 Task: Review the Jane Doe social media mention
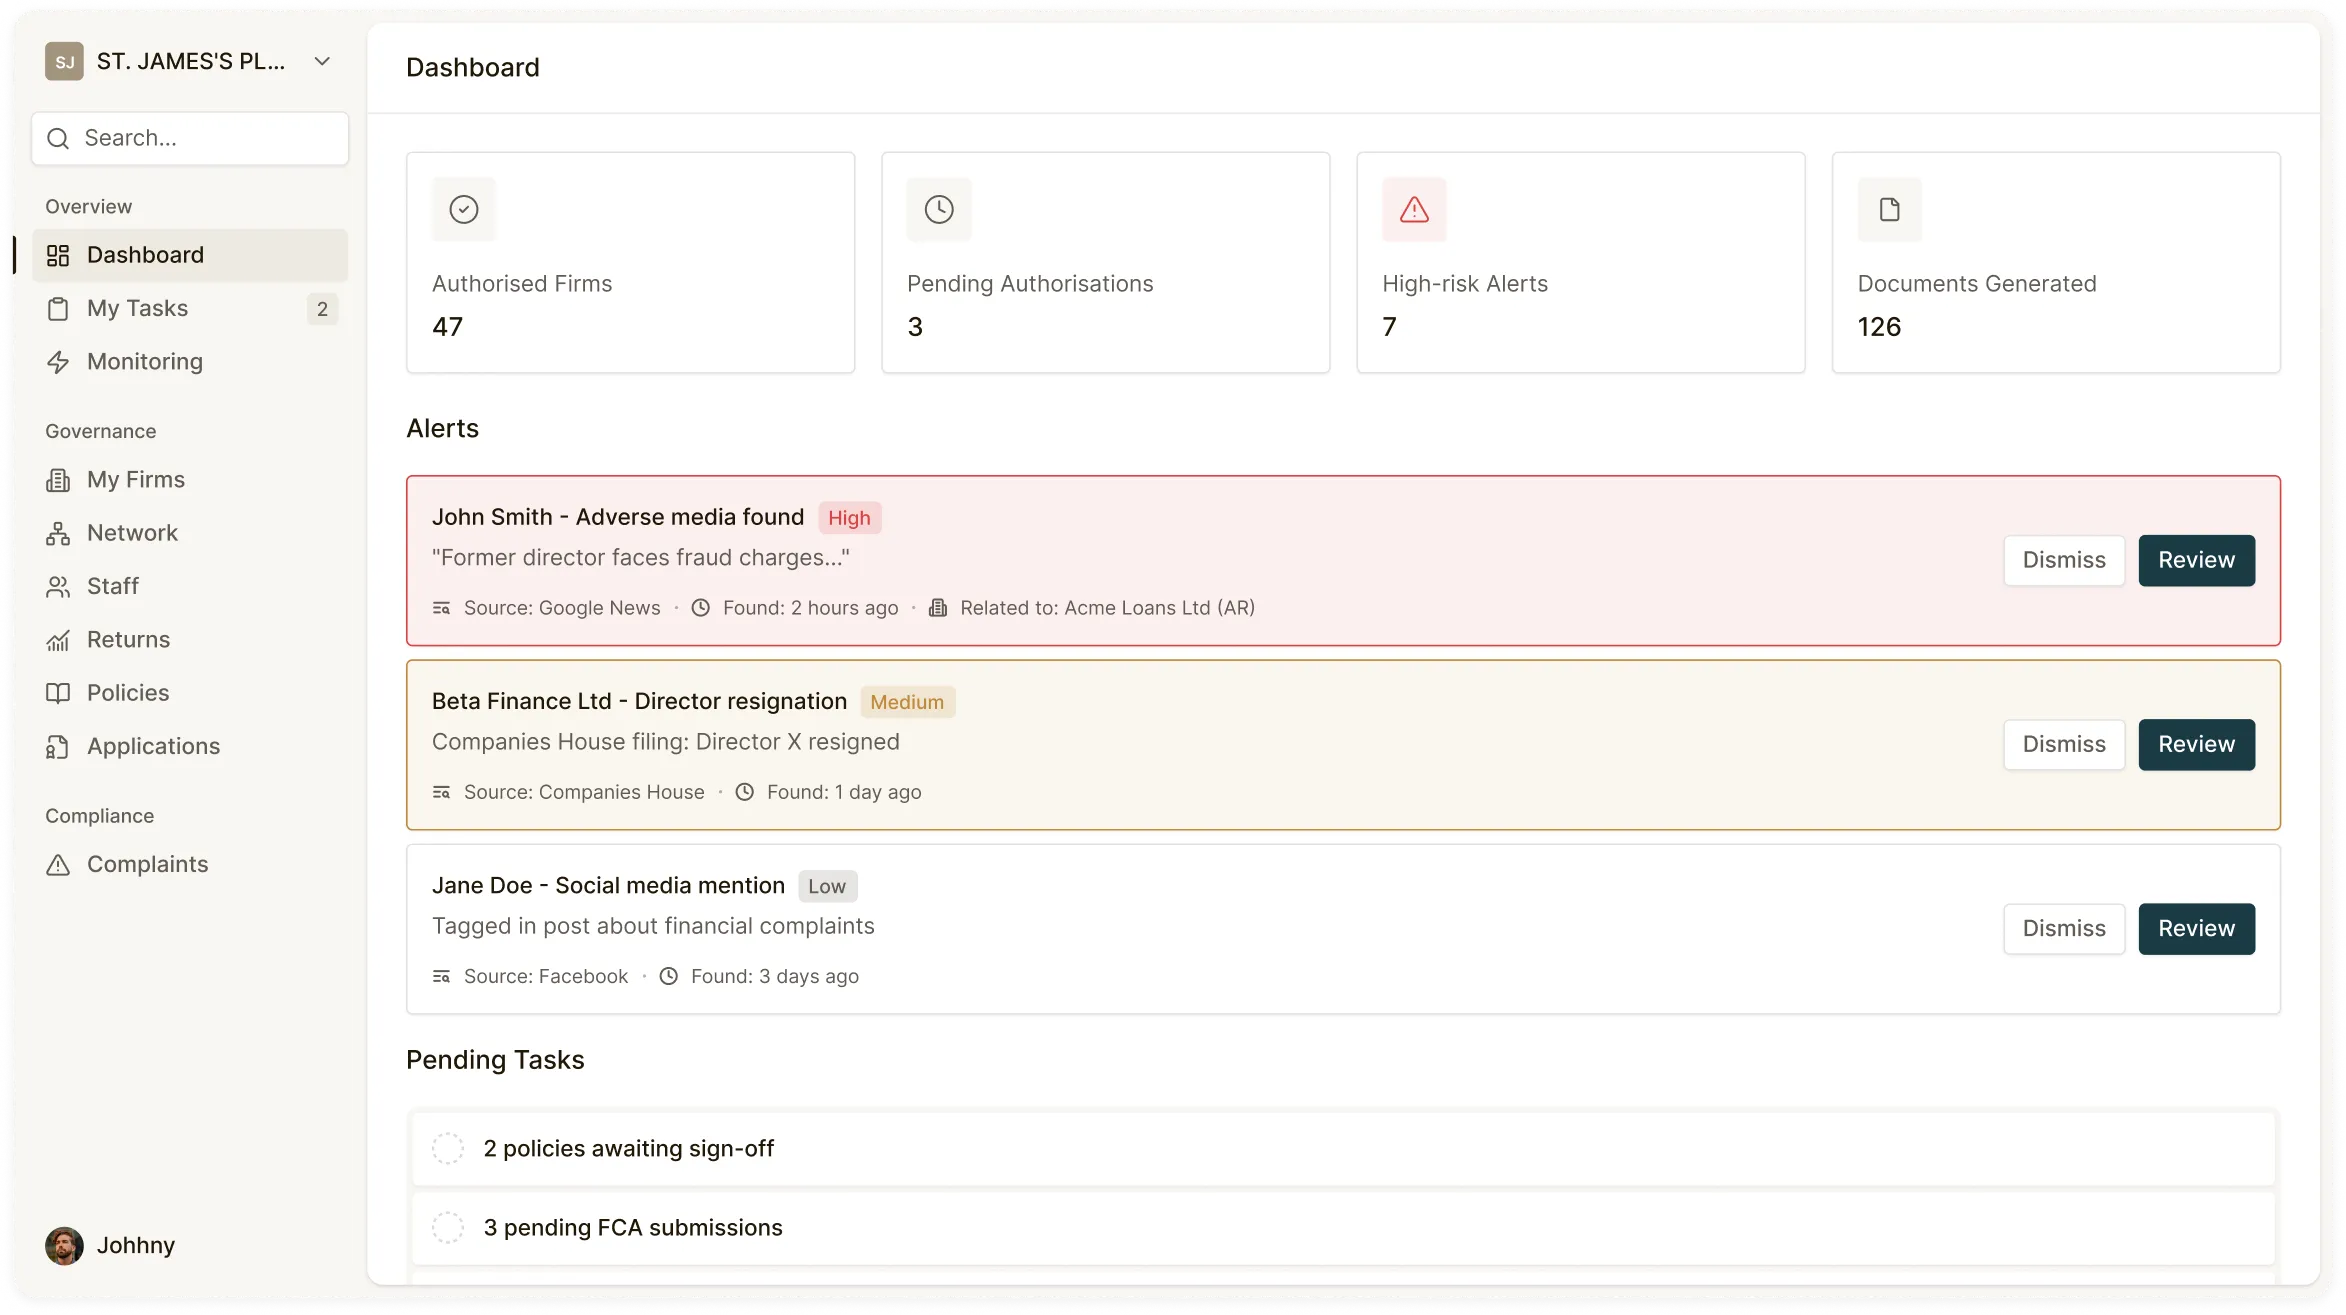2196,928
